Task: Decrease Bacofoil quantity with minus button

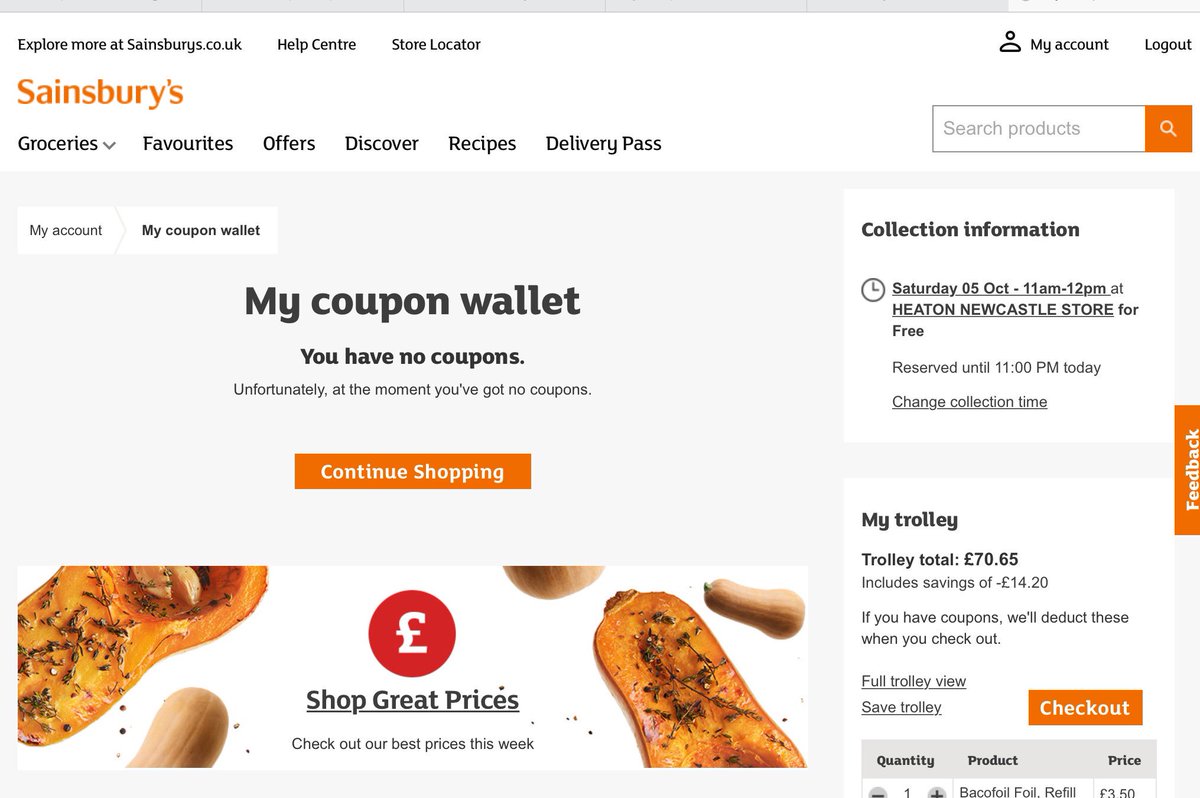Action: [877, 793]
